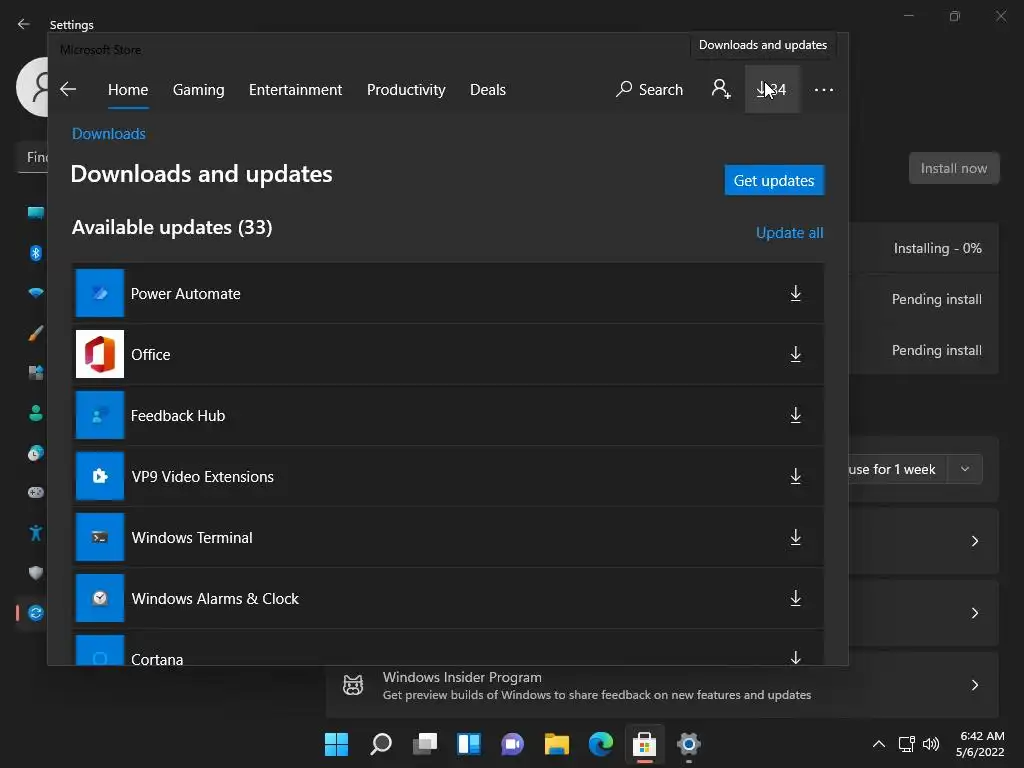Screen dimensions: 1024x768
Task: Click the Windows Terminal app icon
Action: (x=100, y=537)
